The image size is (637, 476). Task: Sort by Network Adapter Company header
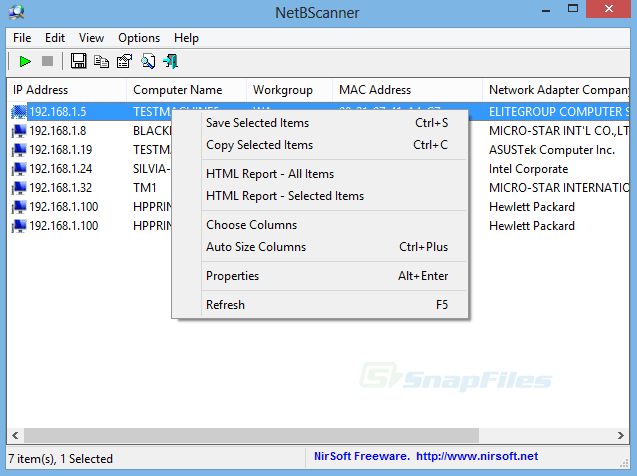pyautogui.click(x=556, y=90)
